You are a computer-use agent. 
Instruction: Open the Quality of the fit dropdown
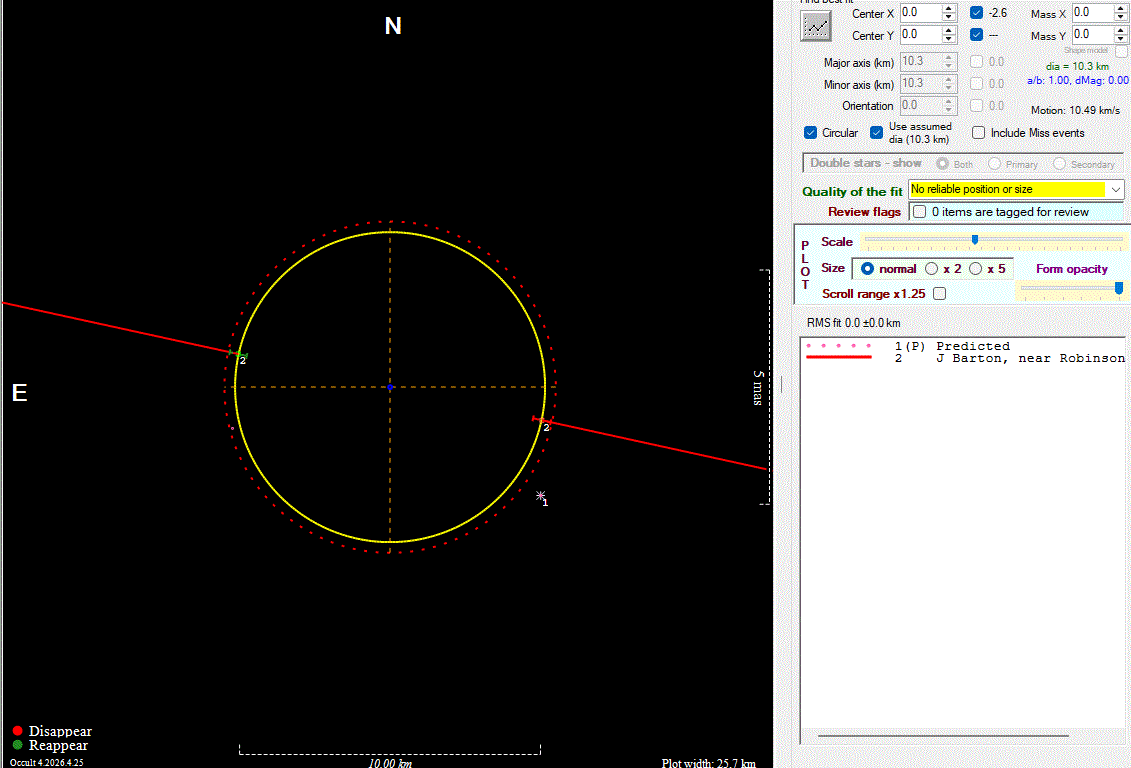pyautogui.click(x=1016, y=190)
